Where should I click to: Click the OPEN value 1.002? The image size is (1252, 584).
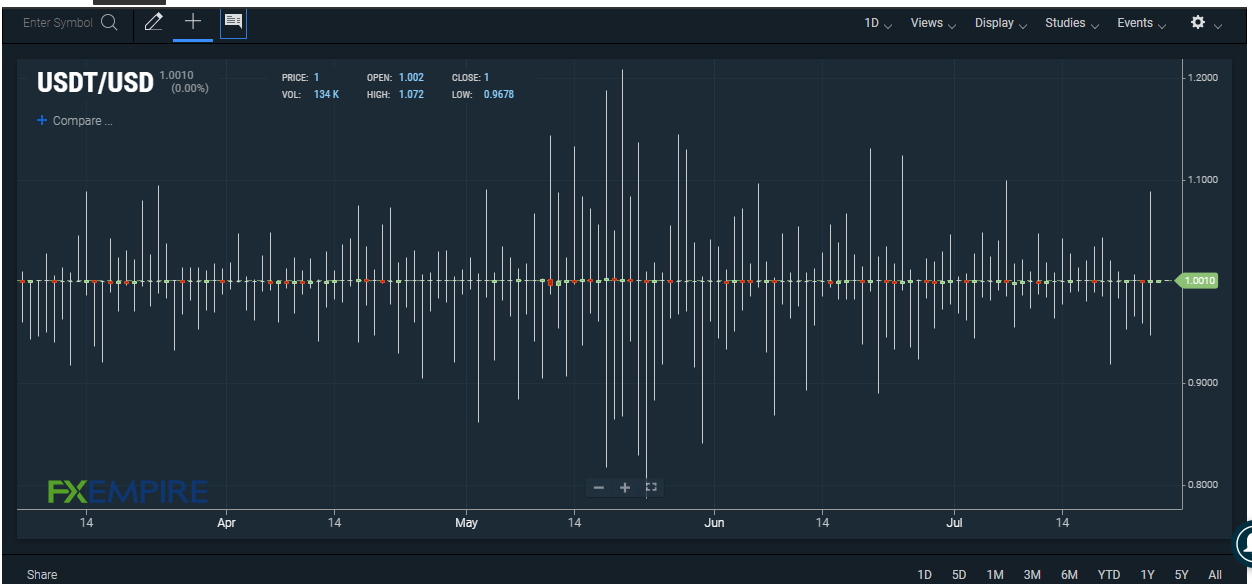click(x=411, y=78)
